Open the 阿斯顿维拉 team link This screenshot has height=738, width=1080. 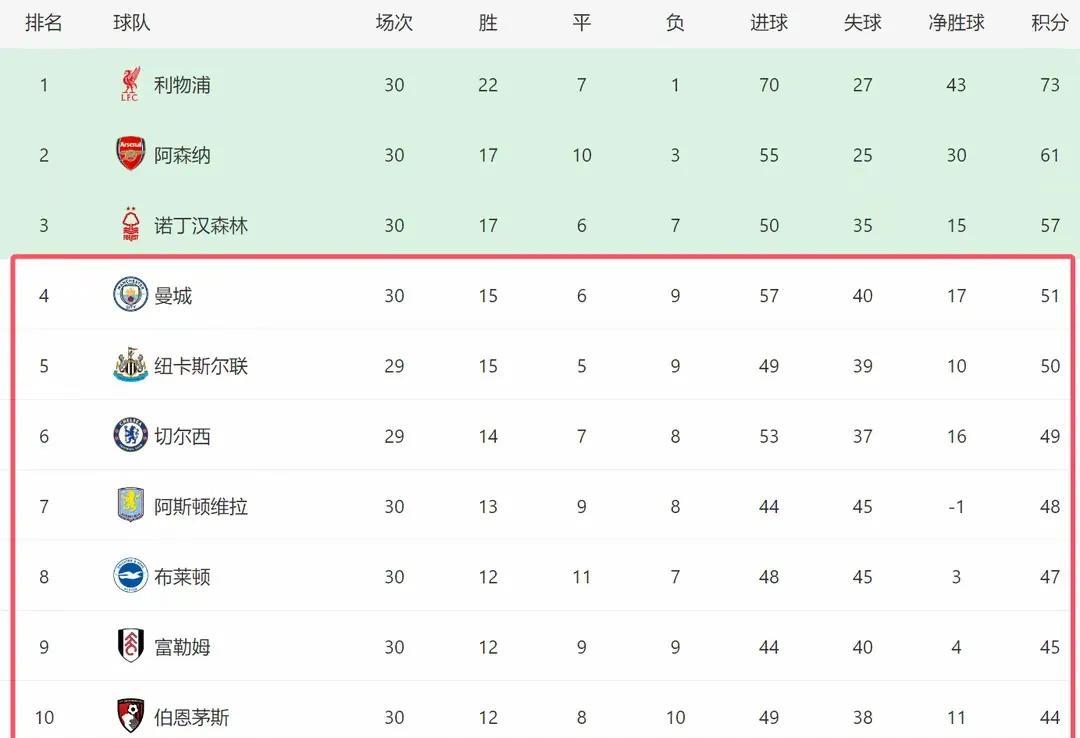point(200,507)
